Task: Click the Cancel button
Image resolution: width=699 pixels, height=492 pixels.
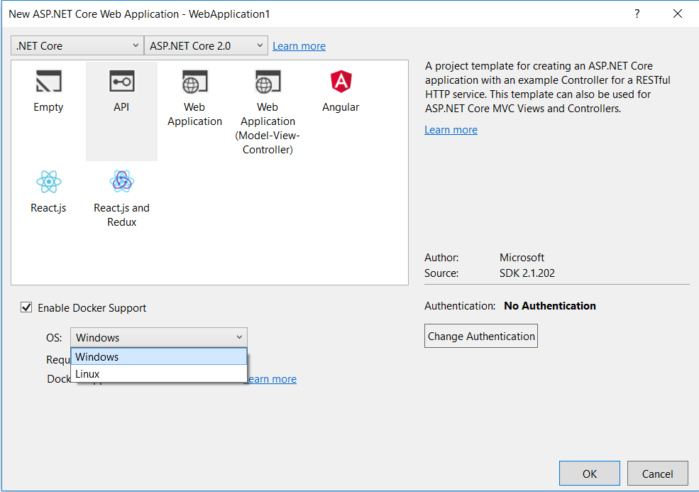Action: 658,473
